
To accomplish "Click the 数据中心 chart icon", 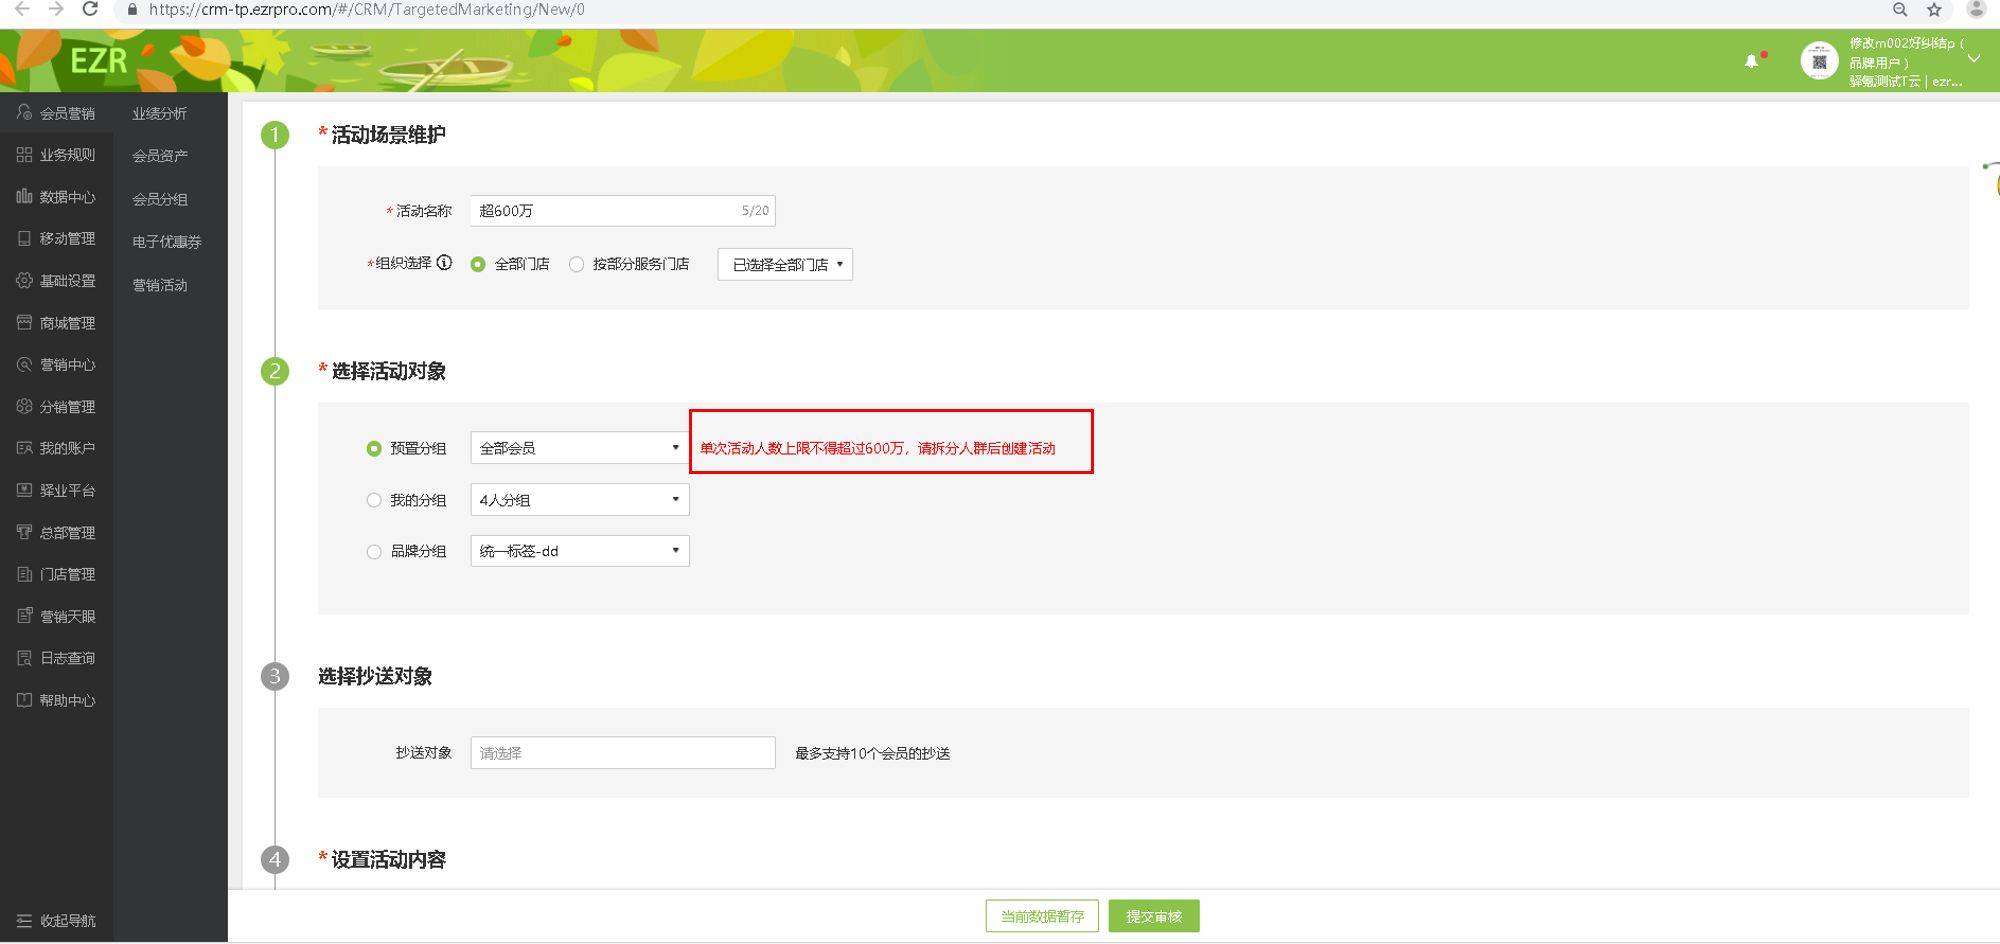I will coord(24,197).
